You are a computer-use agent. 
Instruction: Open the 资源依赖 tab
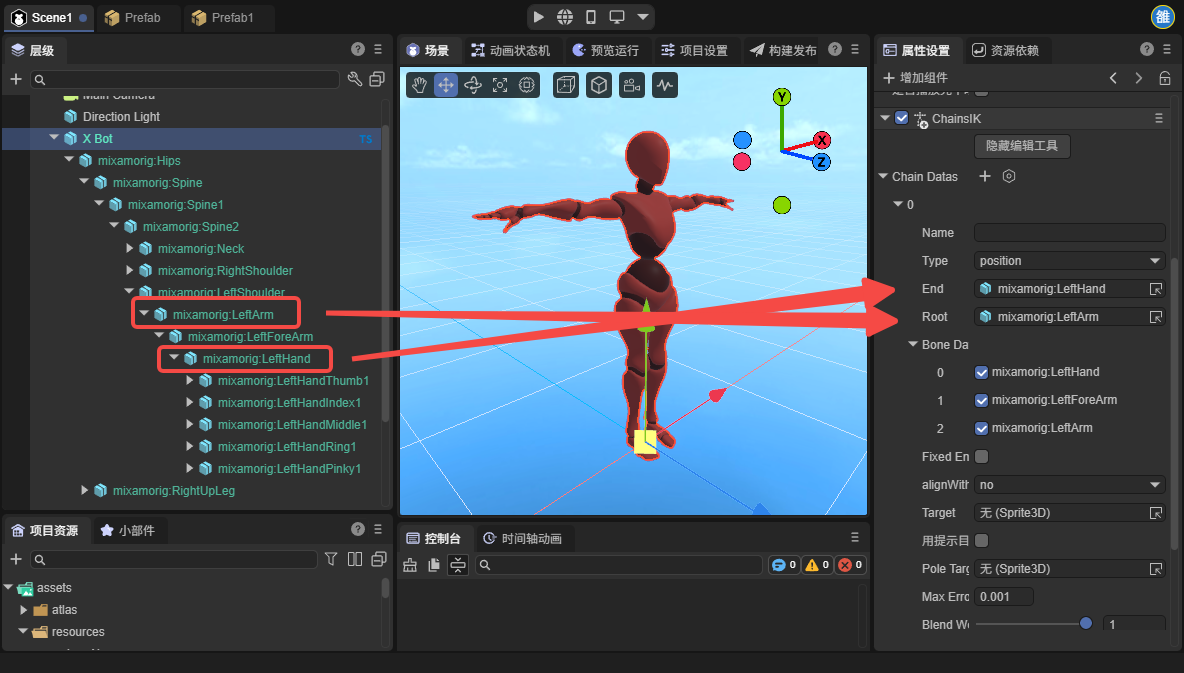tap(1005, 50)
